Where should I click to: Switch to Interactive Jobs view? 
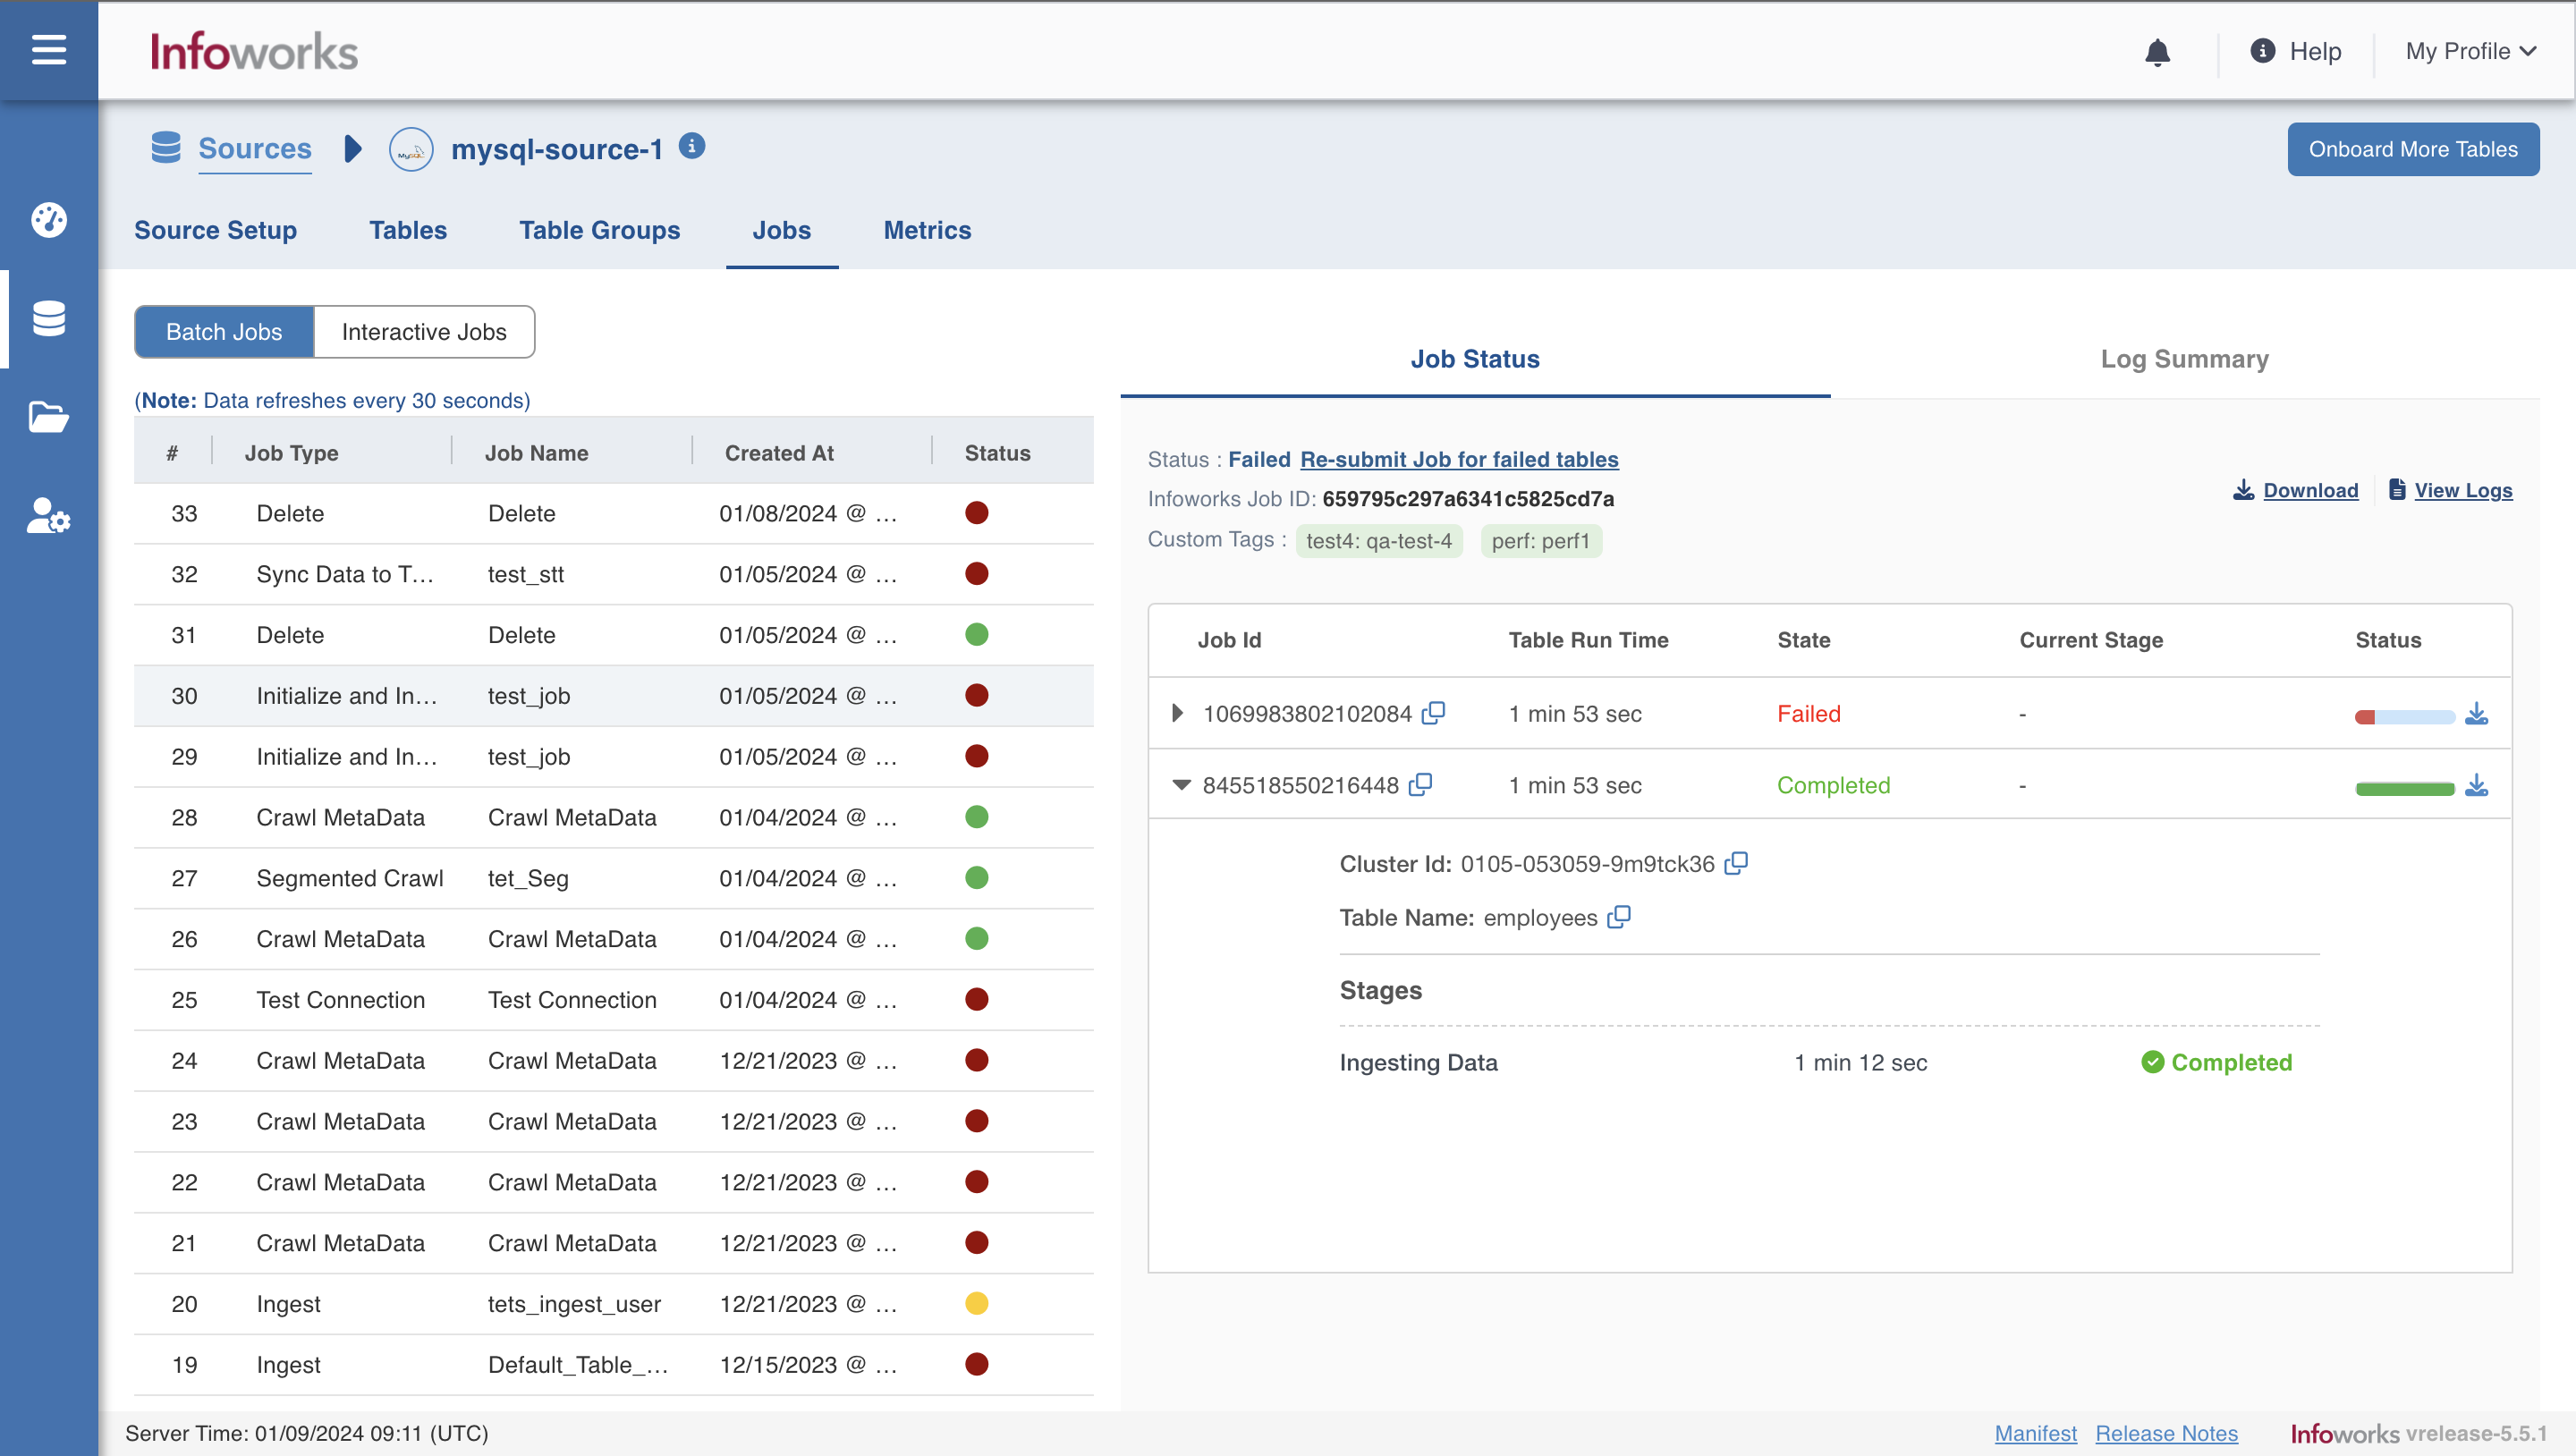pyautogui.click(x=424, y=331)
